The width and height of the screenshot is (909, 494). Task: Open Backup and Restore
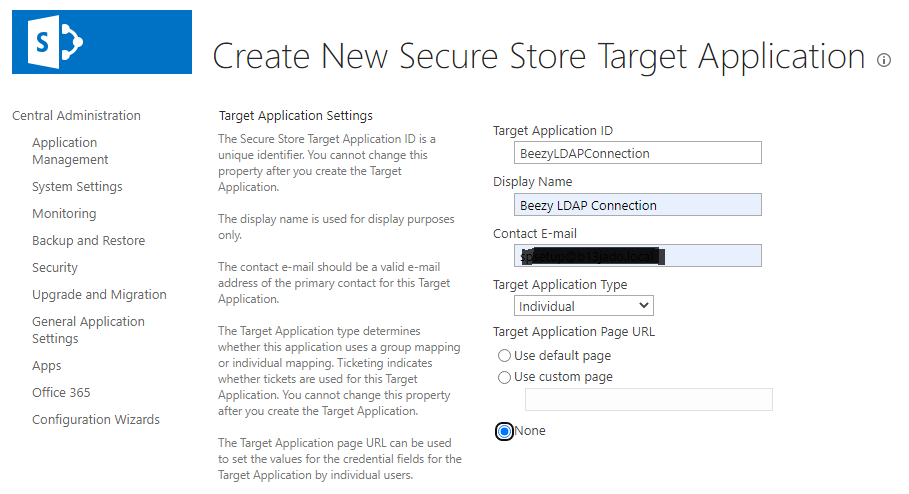tap(89, 241)
